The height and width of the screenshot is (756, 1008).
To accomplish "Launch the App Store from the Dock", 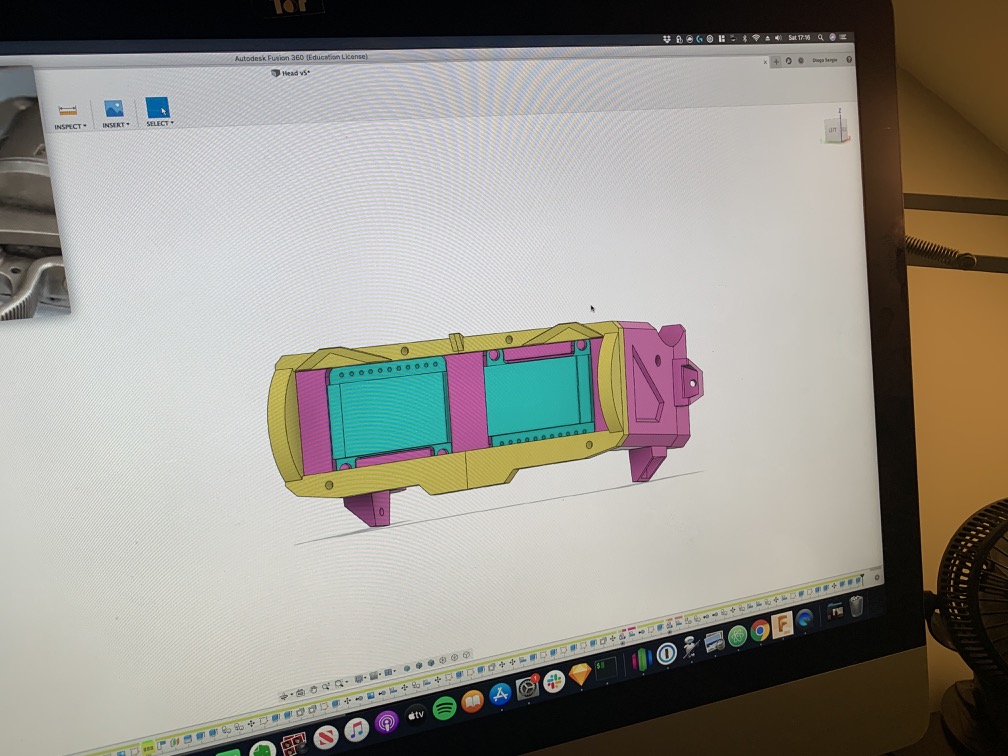I will pos(500,694).
